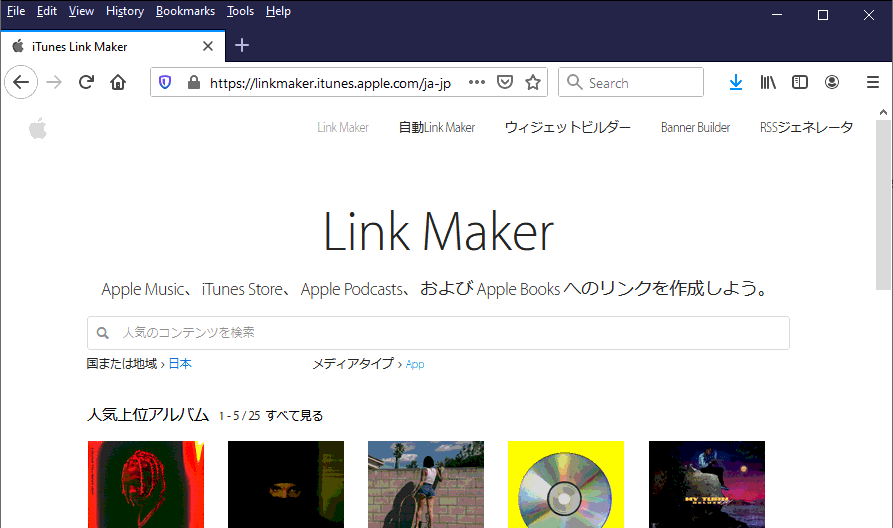Select the iTunes Link Maker tab

(x=113, y=46)
